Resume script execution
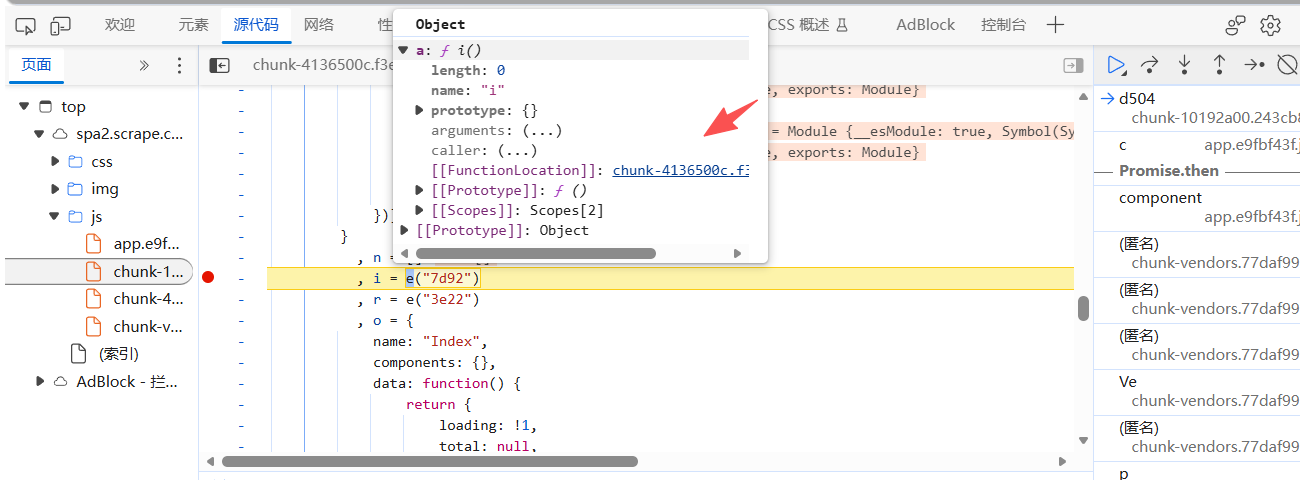 [x=1116, y=65]
